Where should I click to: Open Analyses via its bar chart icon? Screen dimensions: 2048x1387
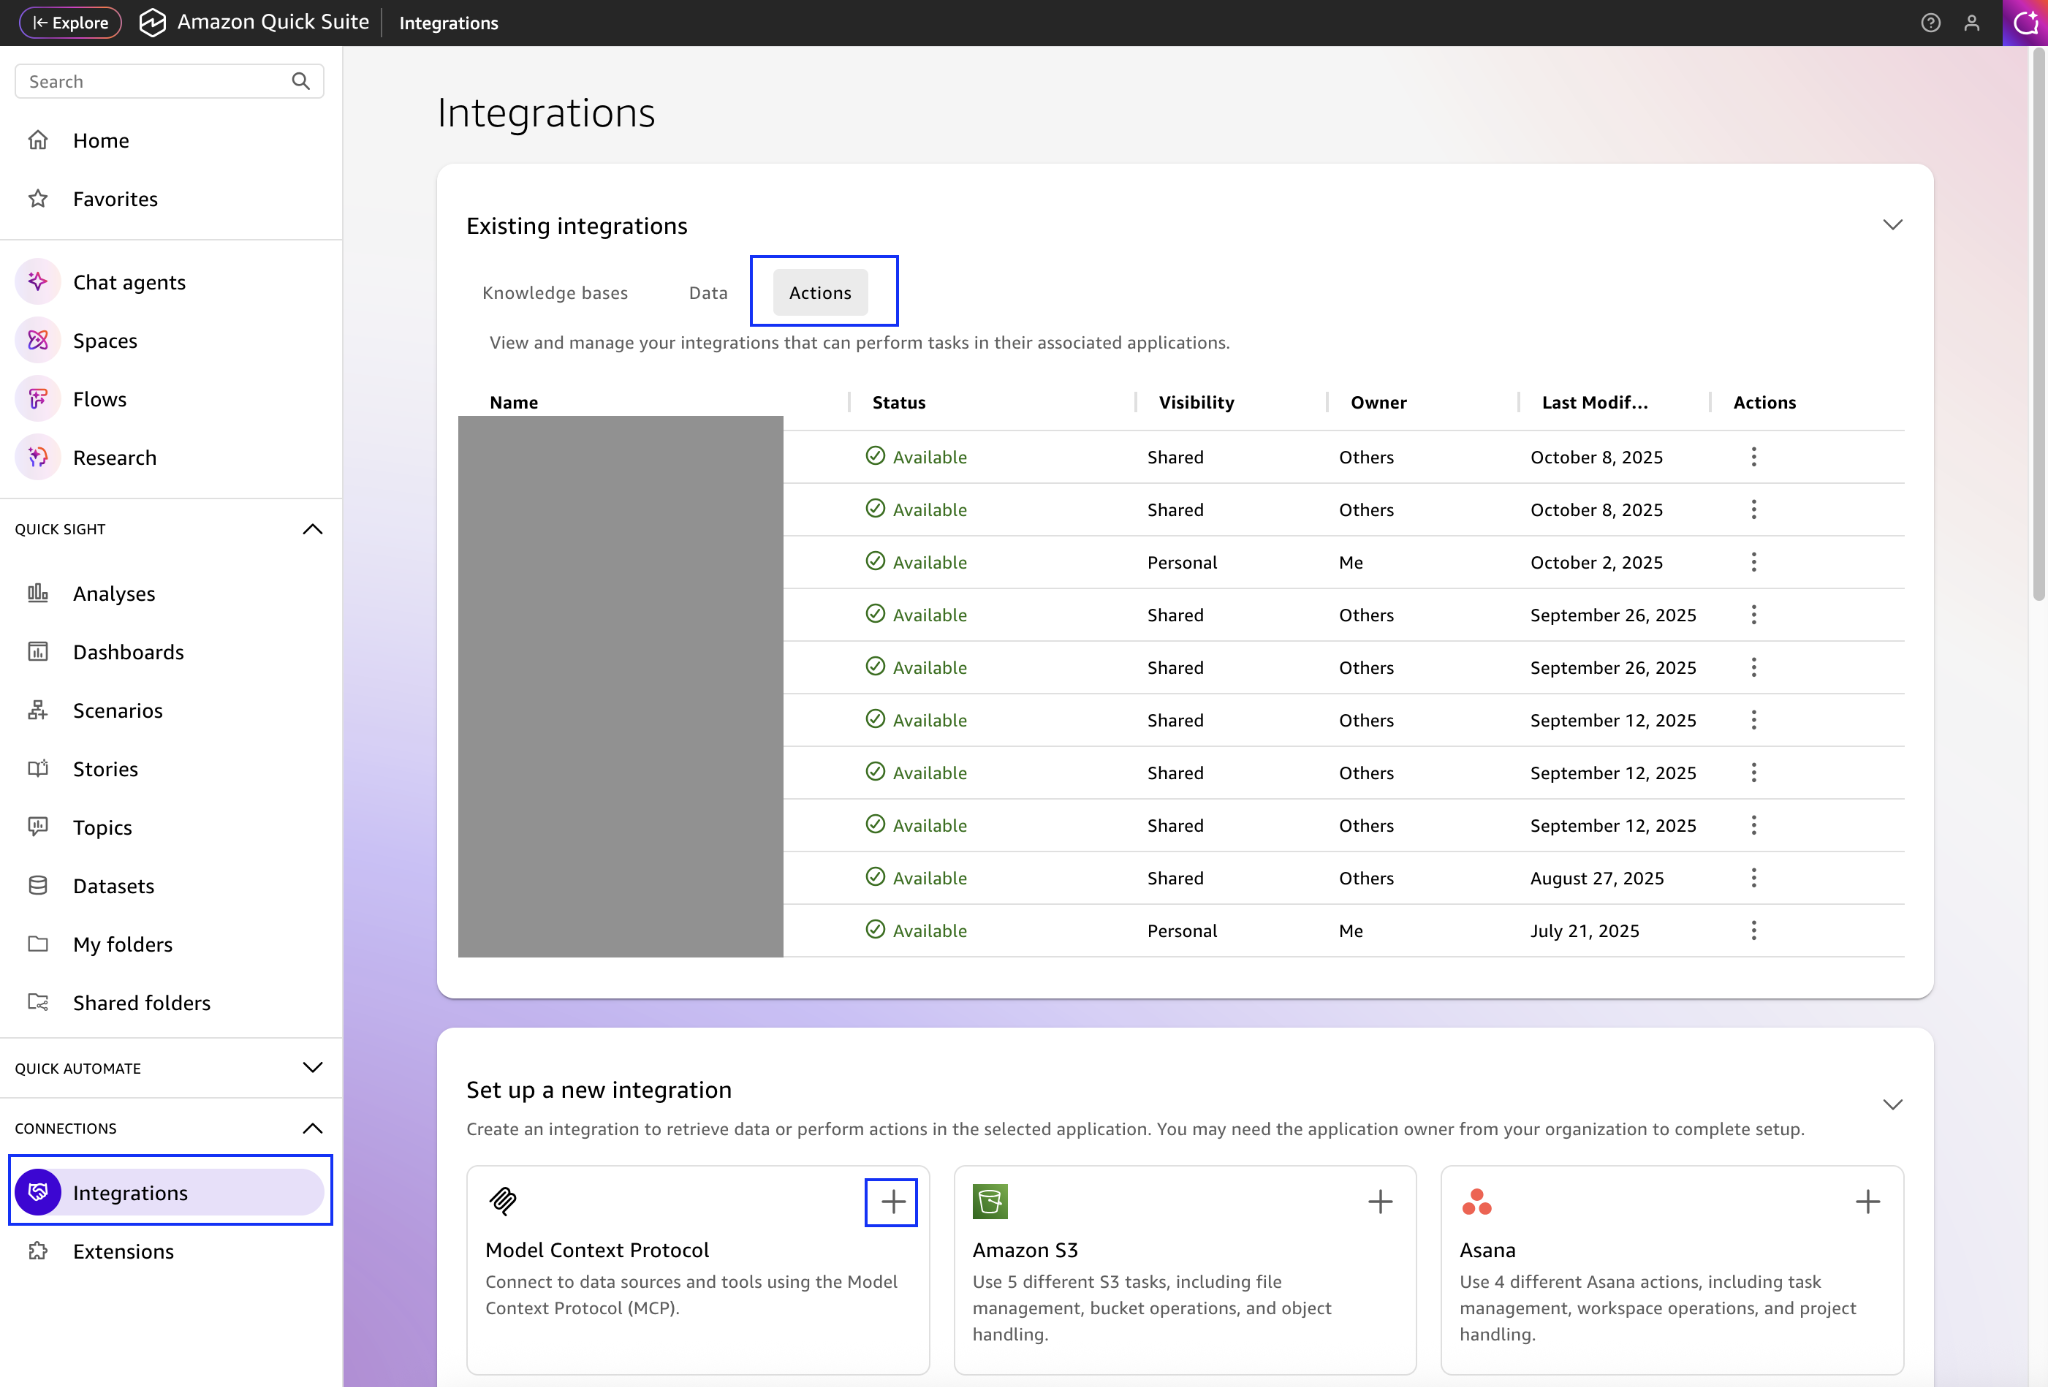coord(38,593)
